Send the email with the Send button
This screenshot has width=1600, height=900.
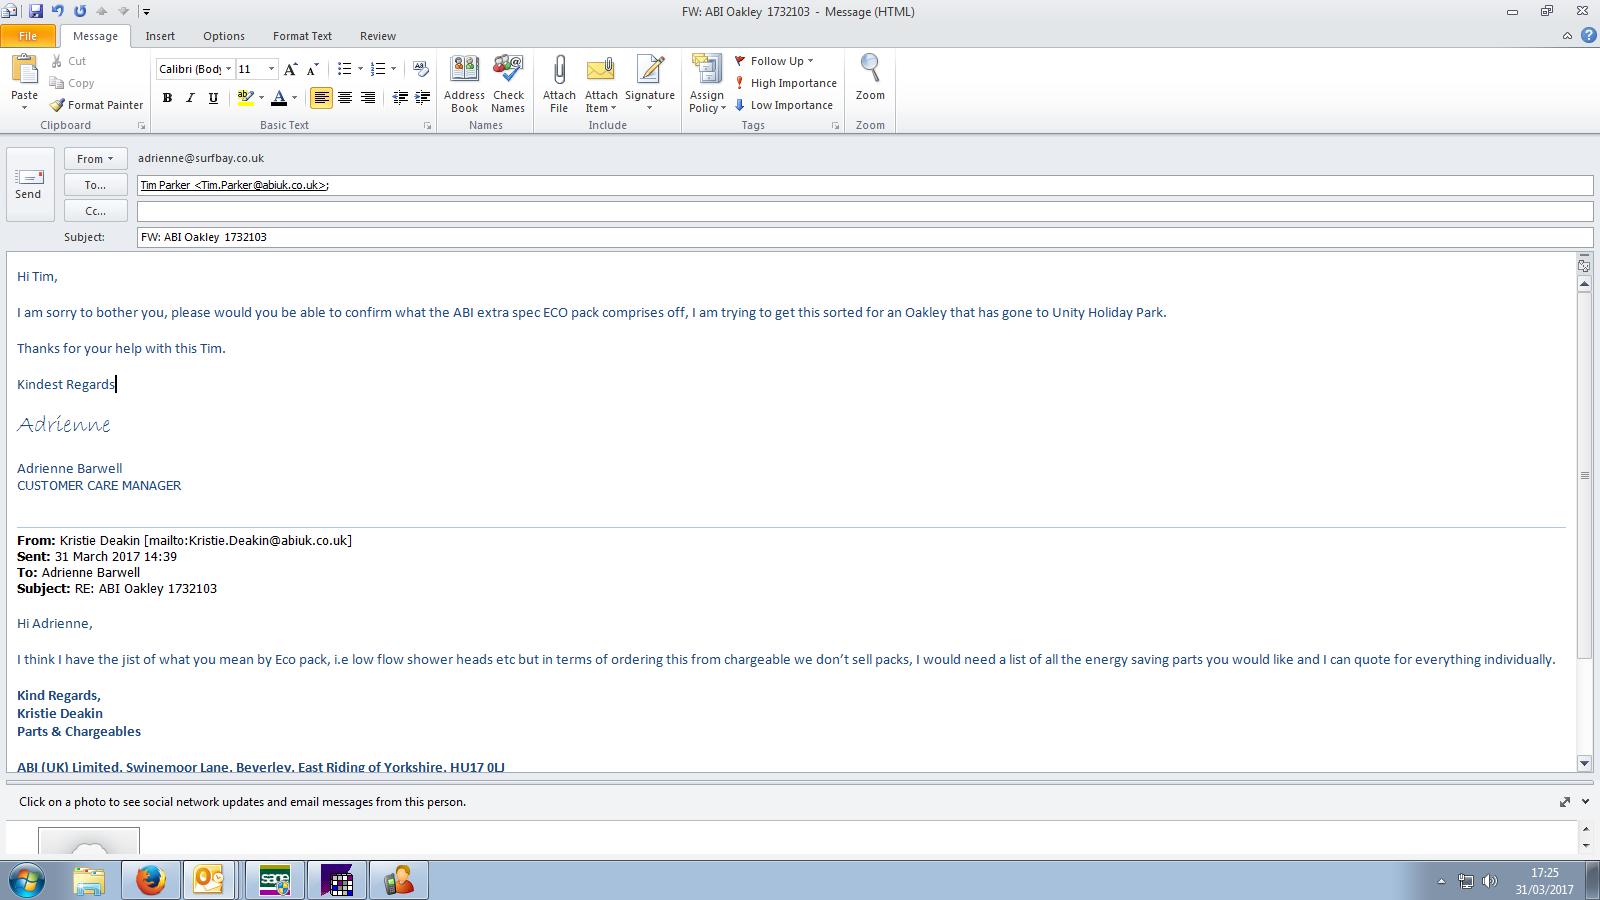[x=28, y=185]
